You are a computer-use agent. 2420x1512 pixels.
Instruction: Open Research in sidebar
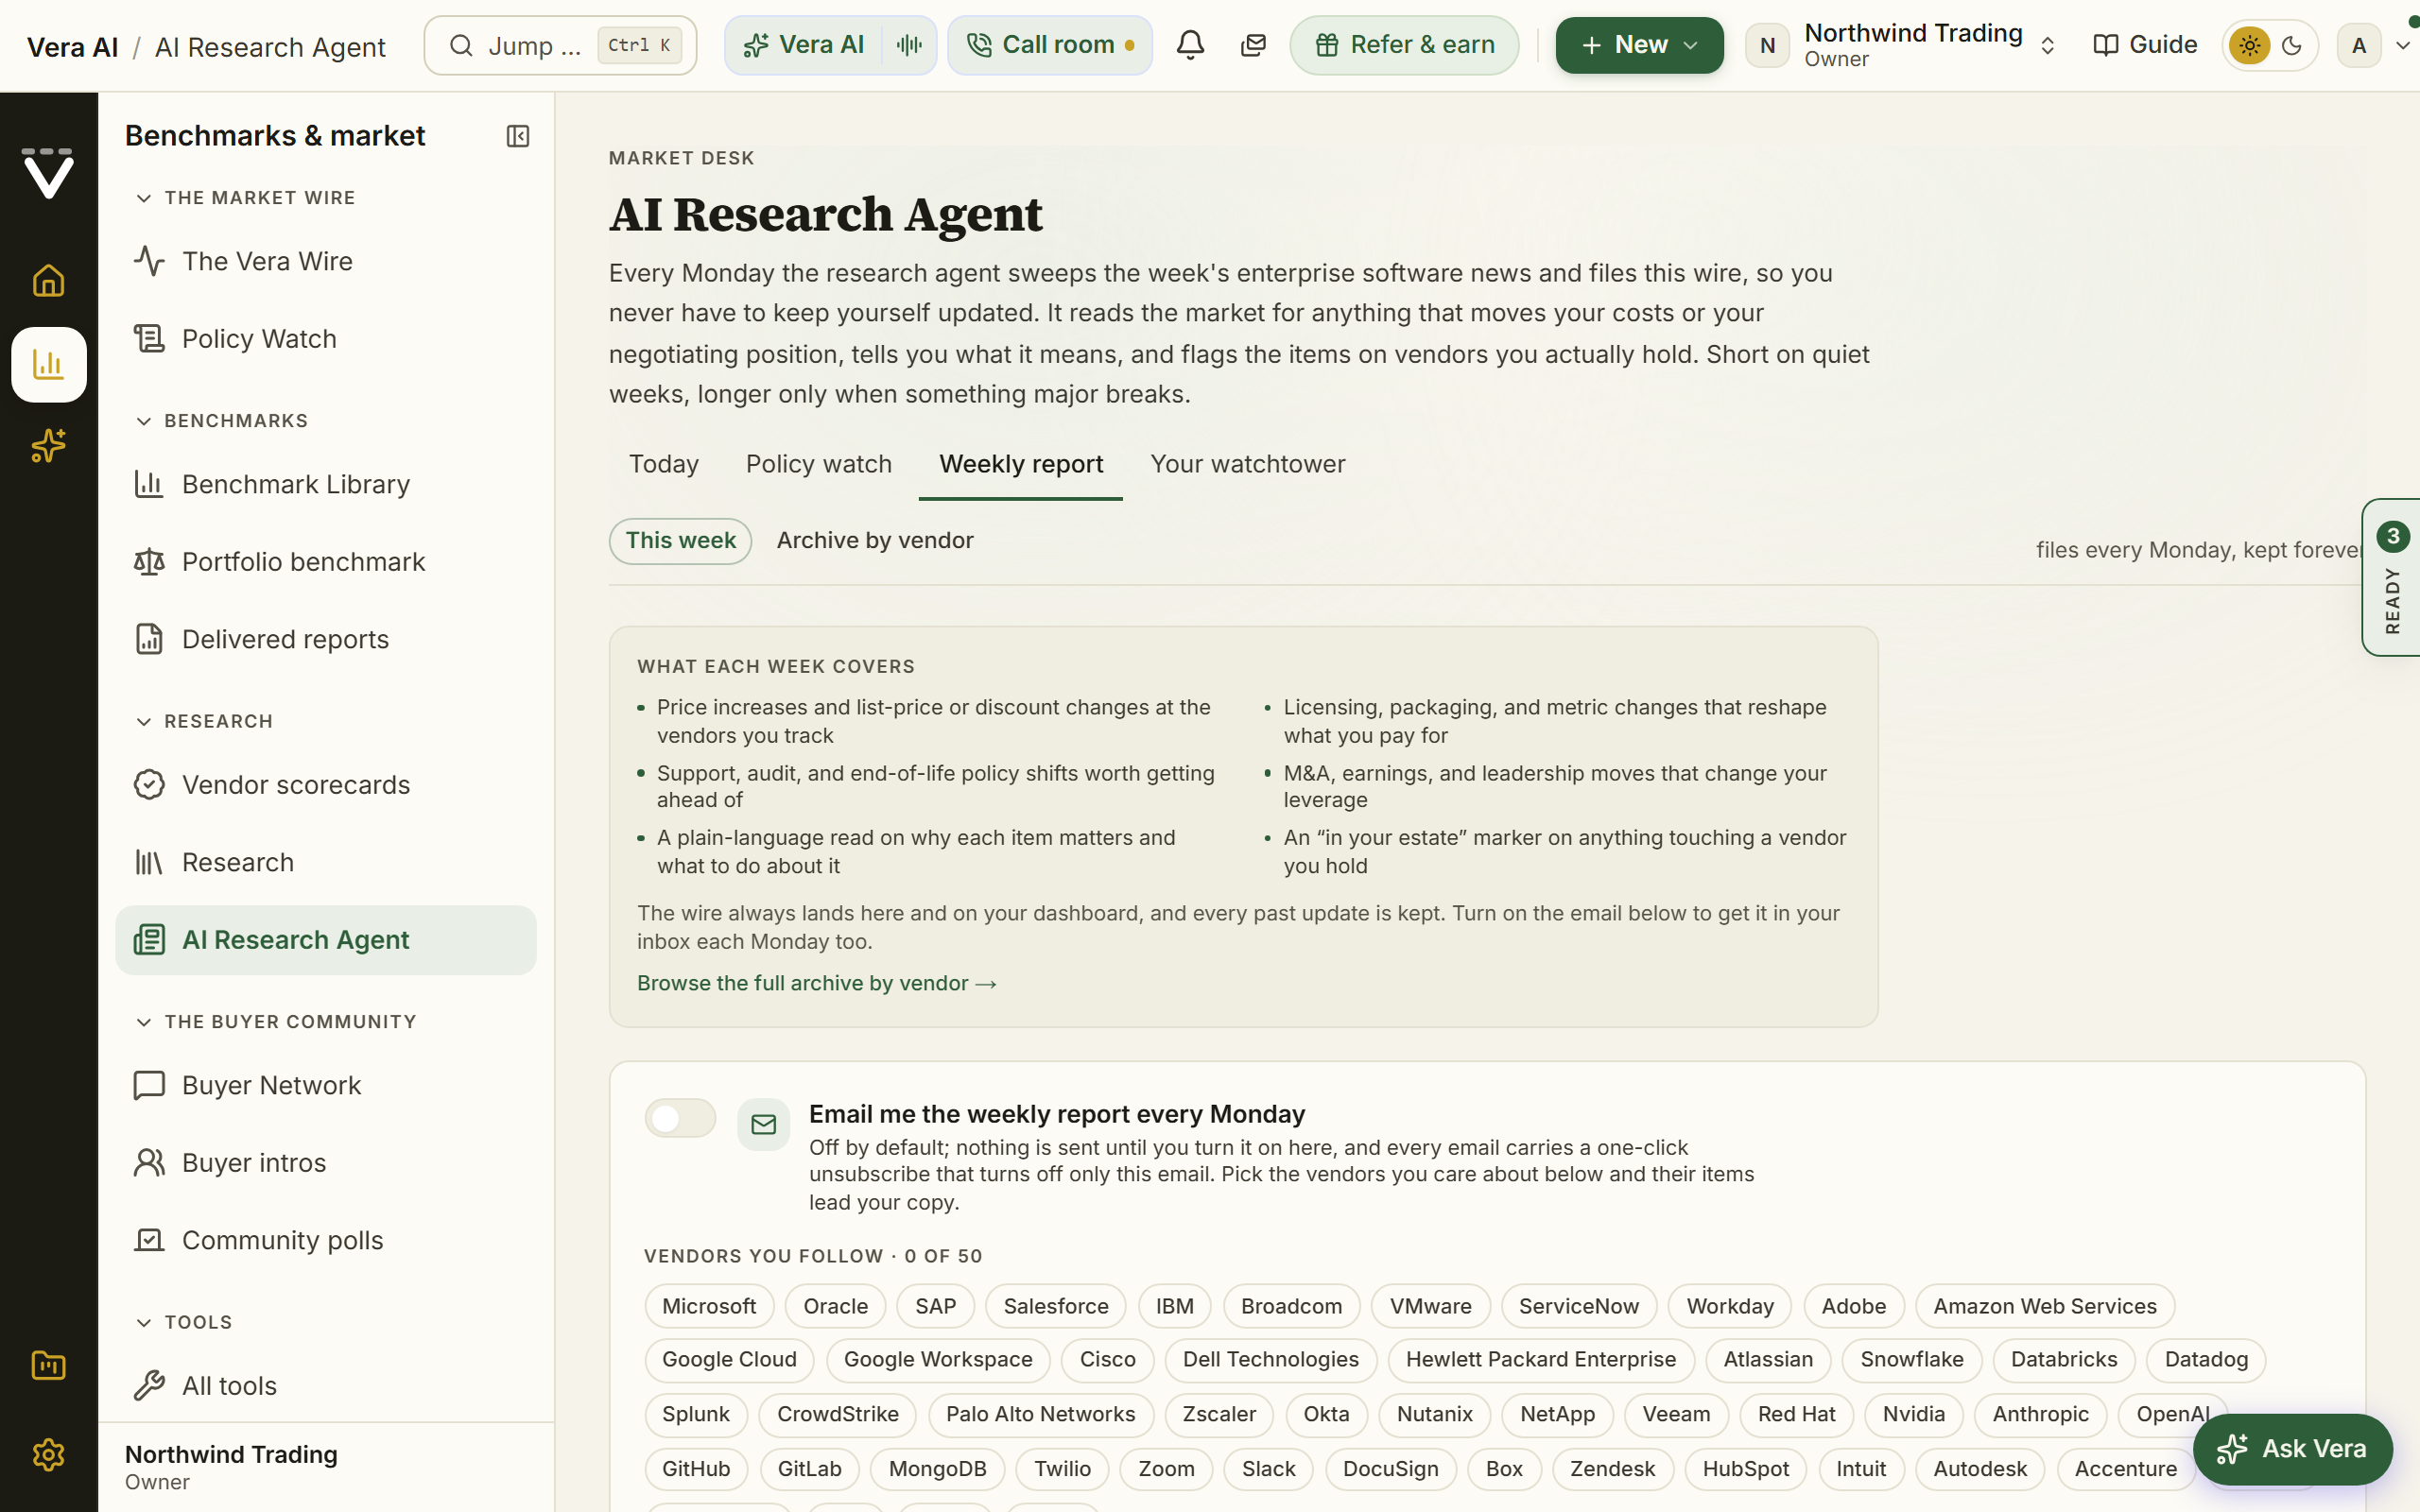(325, 862)
